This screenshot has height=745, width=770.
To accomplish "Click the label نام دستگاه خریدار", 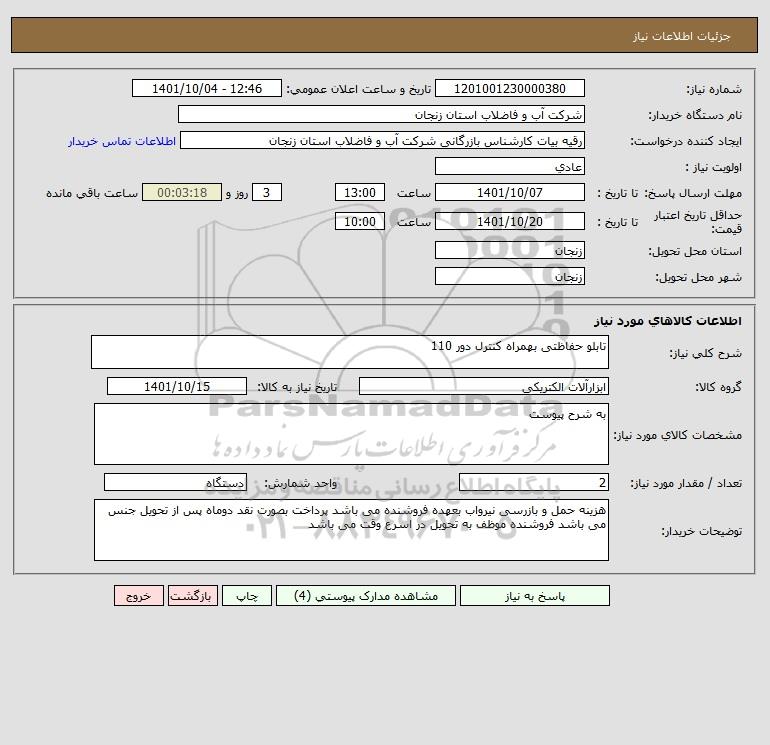I will coord(695,115).
